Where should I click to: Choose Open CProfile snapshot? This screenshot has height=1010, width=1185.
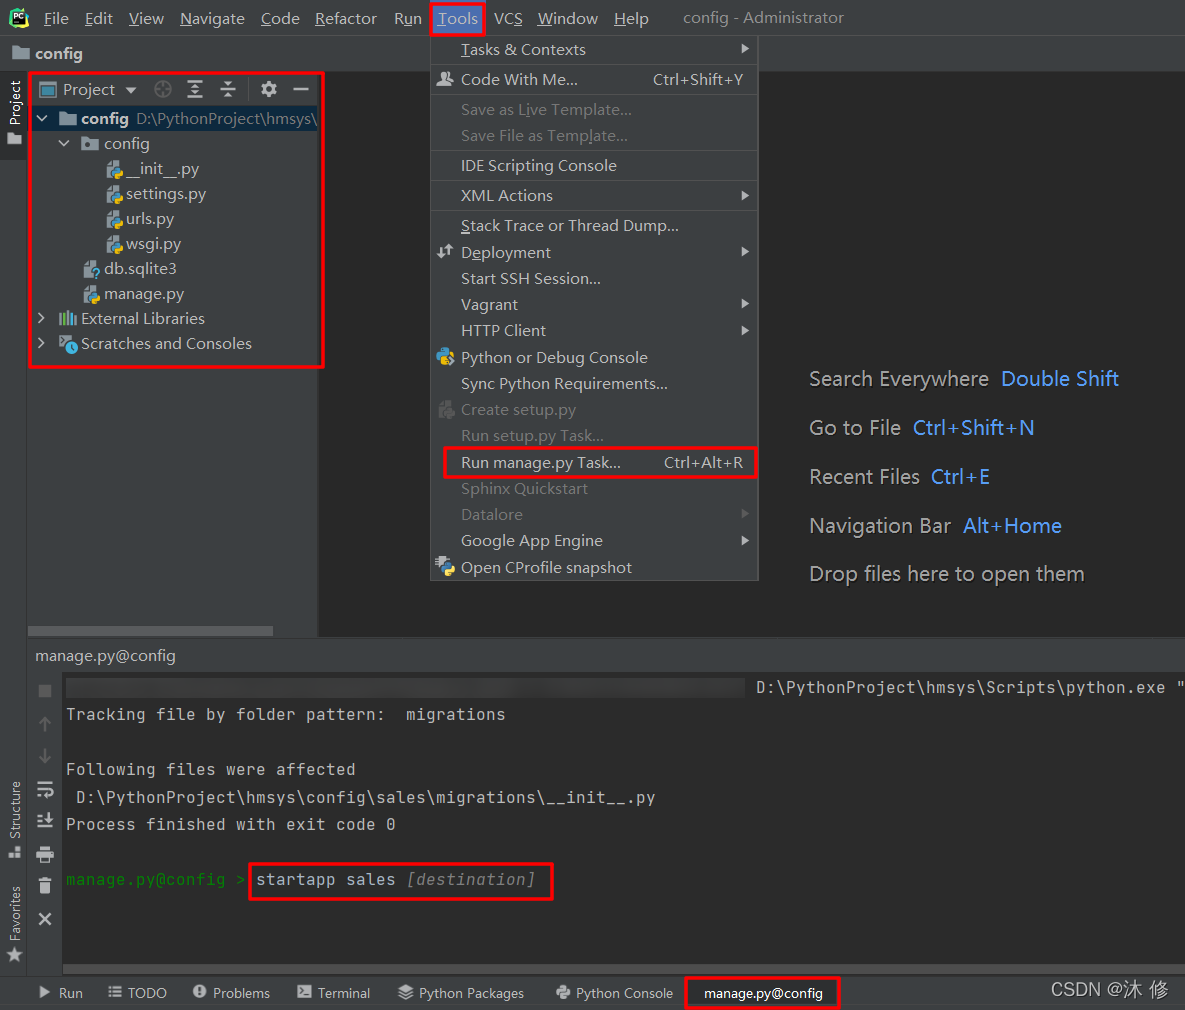(x=594, y=568)
